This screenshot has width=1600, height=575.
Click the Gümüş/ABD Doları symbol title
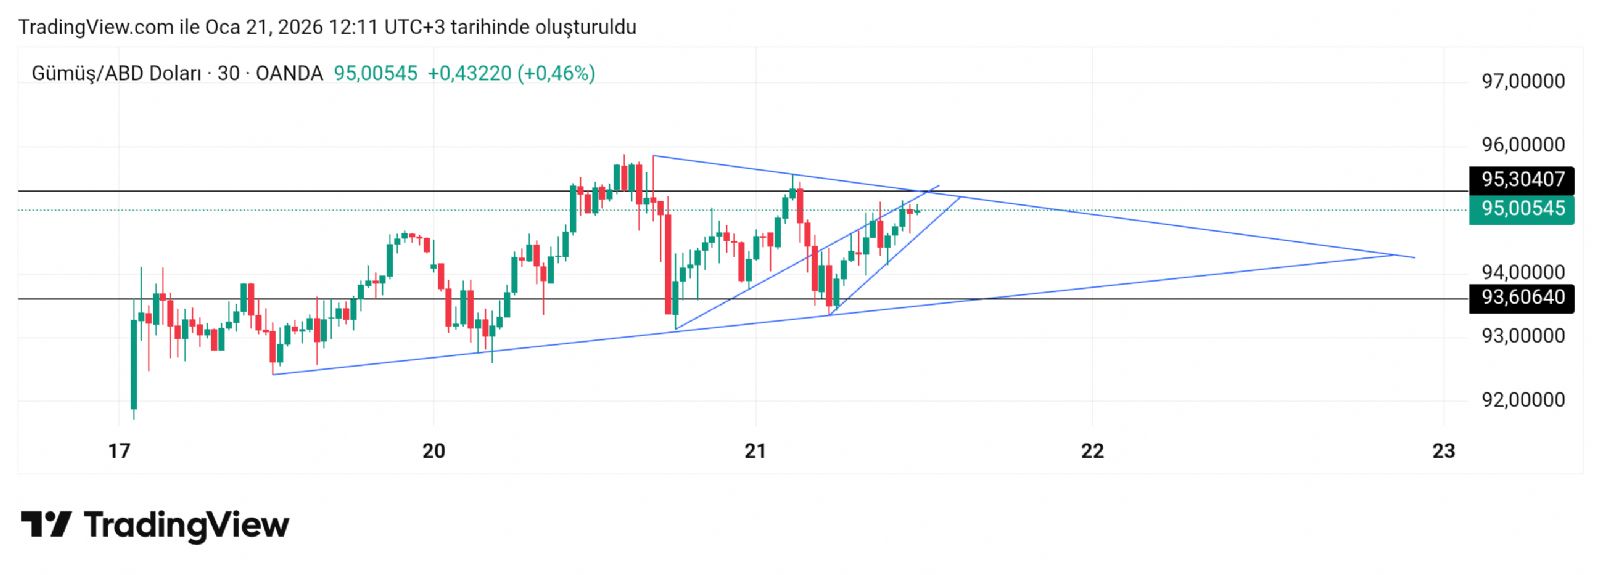pos(116,73)
